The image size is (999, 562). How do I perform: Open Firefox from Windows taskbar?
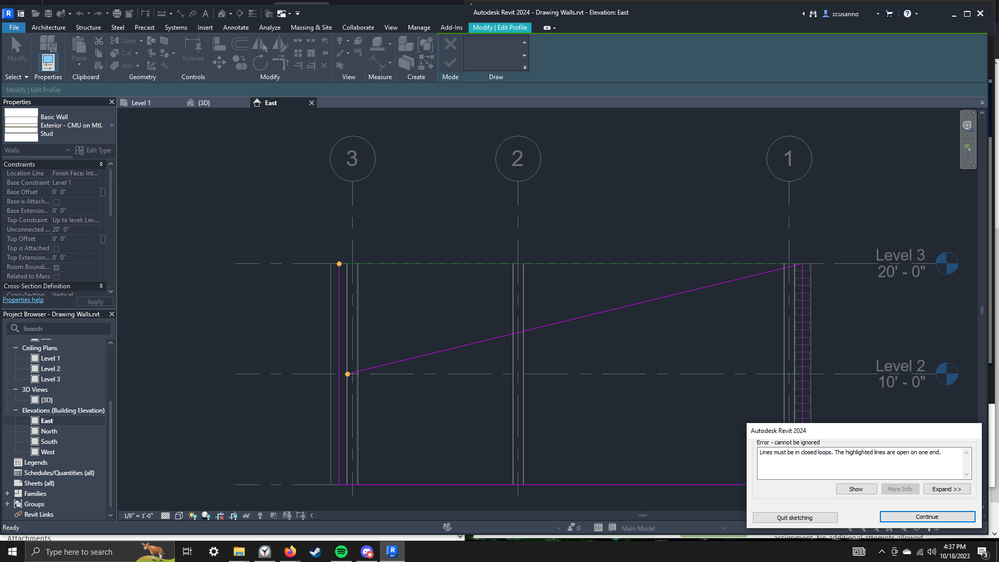(290, 552)
